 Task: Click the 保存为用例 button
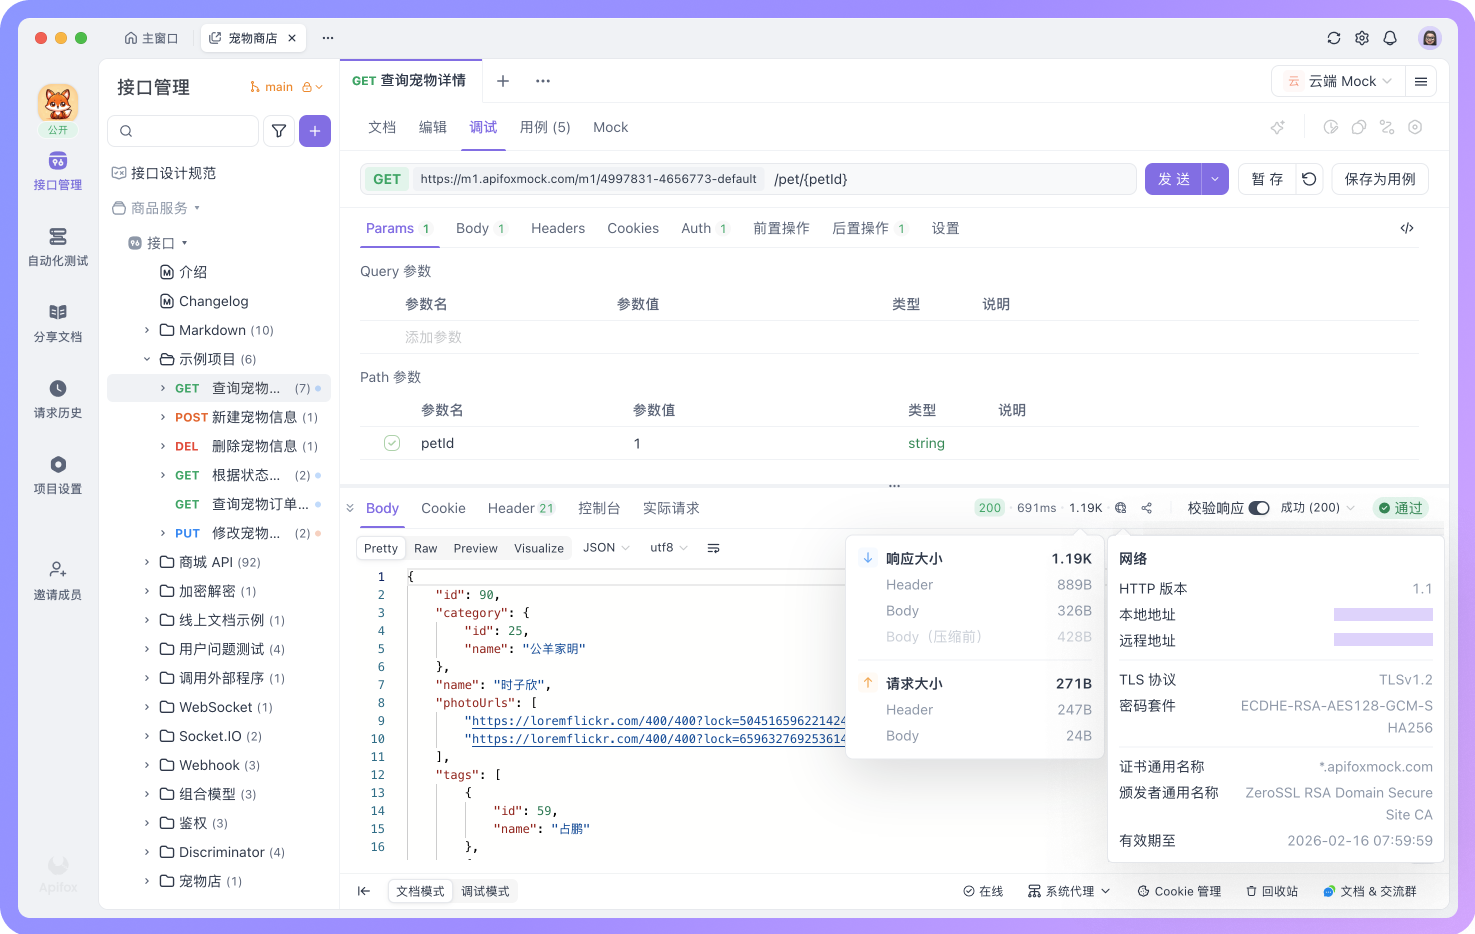(x=1380, y=178)
